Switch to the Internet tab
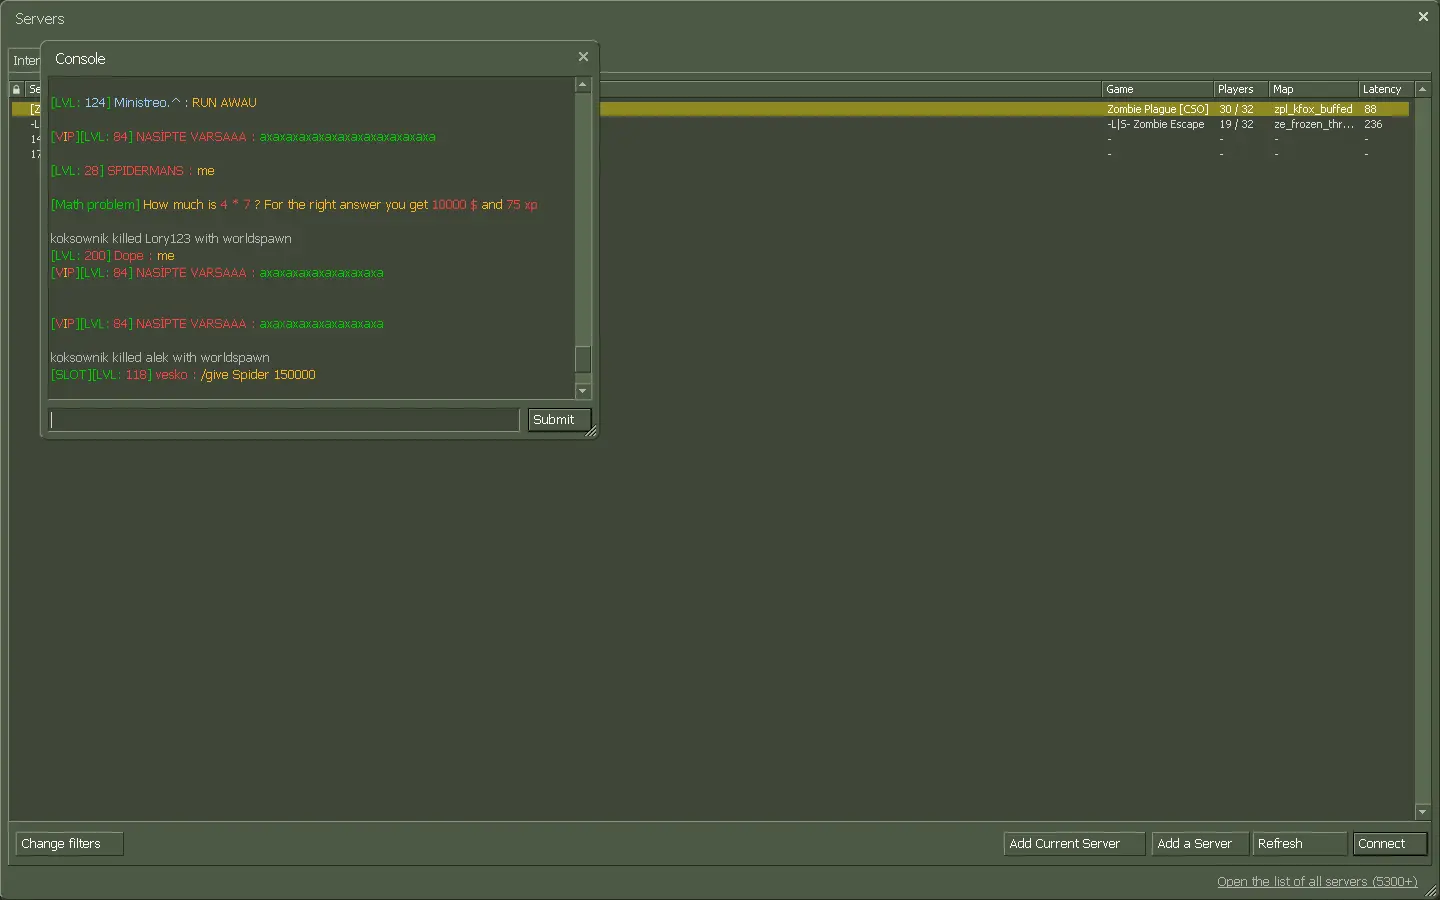The height and width of the screenshot is (900, 1440). (25, 61)
